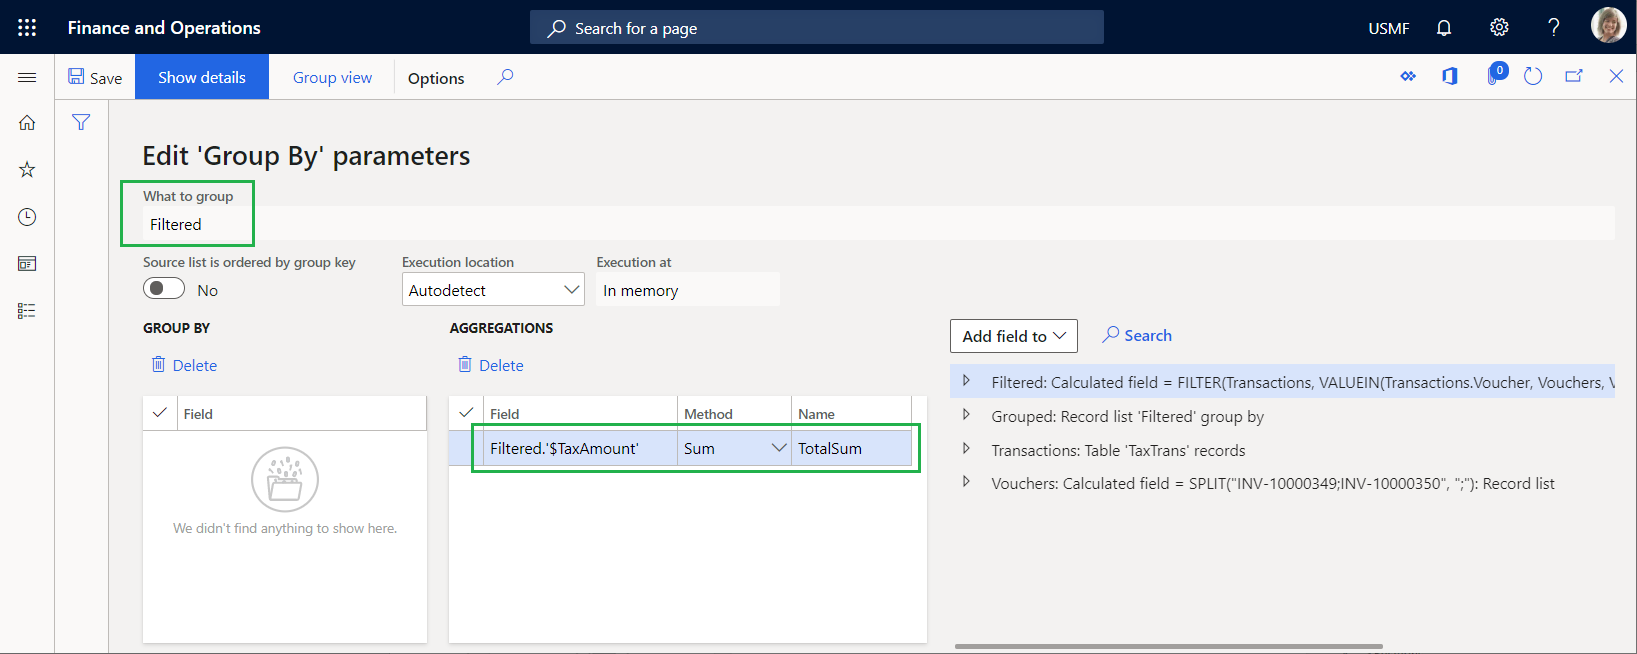Toggle Source list is ordered by group key
The width and height of the screenshot is (1637, 654).
point(164,289)
